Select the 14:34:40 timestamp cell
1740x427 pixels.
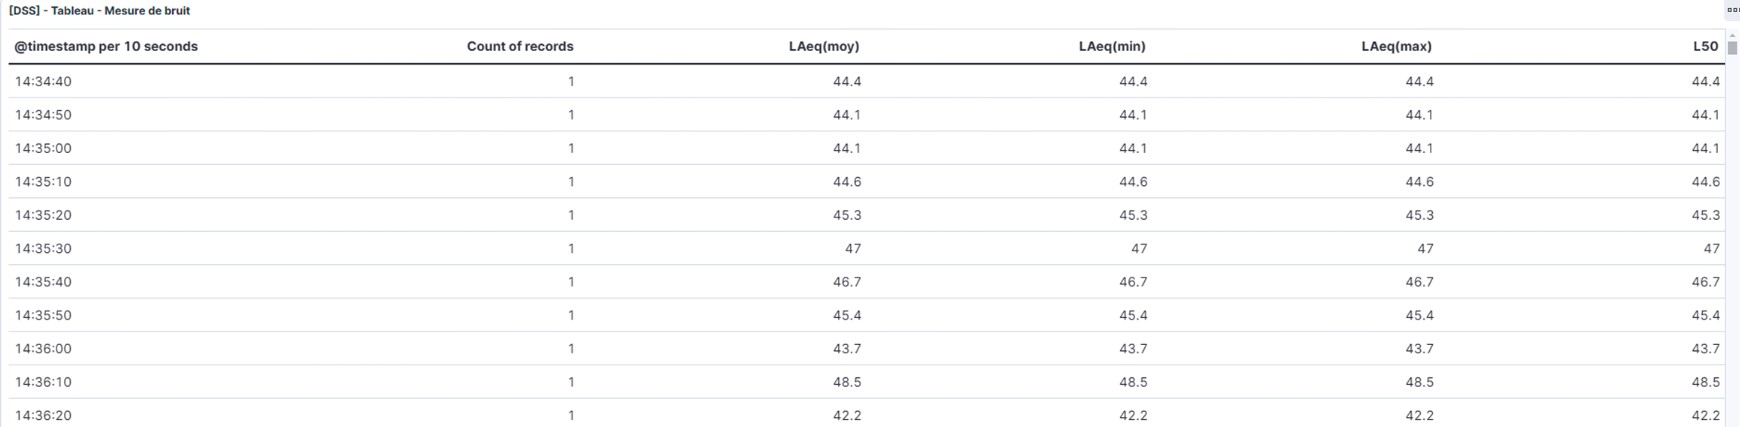[x=43, y=81]
